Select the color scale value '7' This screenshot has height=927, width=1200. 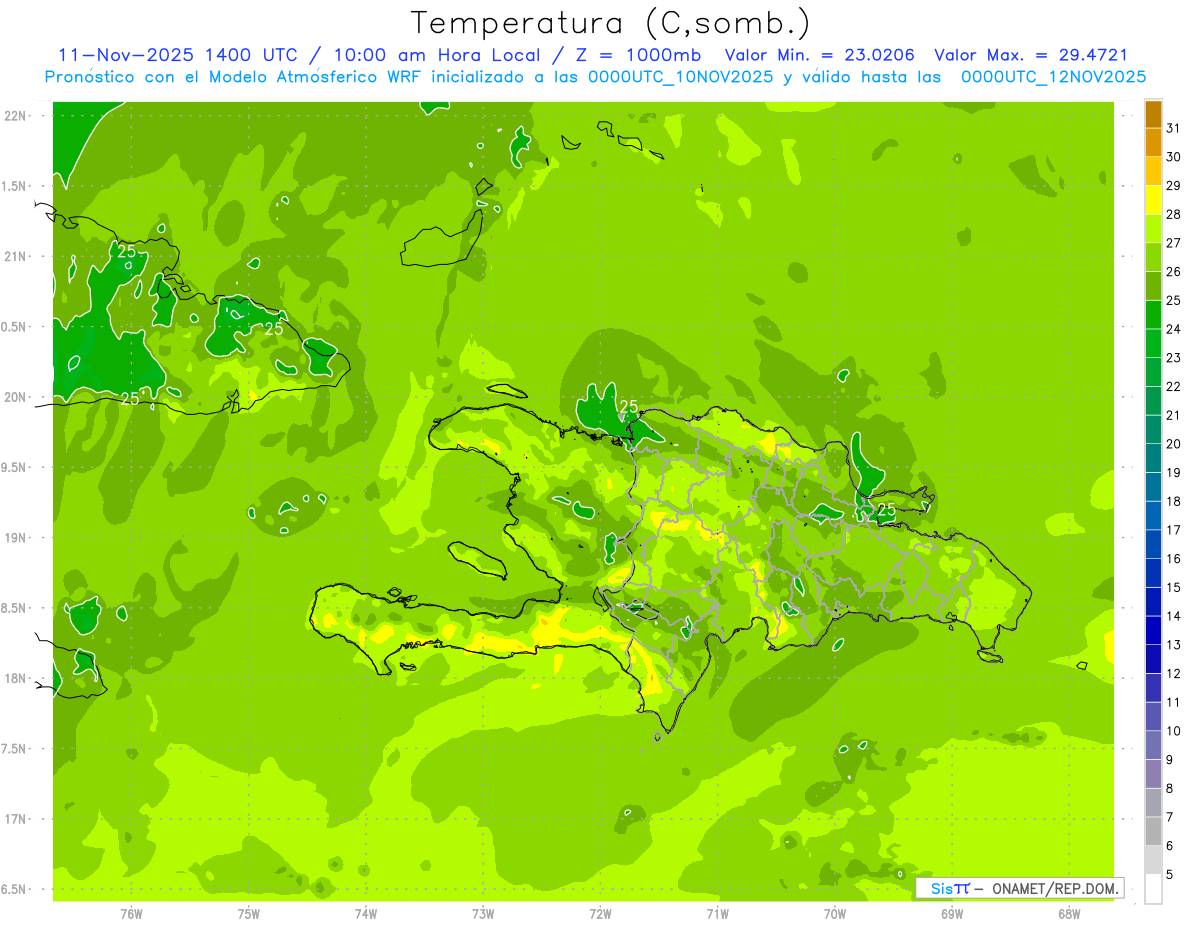coord(1170,818)
